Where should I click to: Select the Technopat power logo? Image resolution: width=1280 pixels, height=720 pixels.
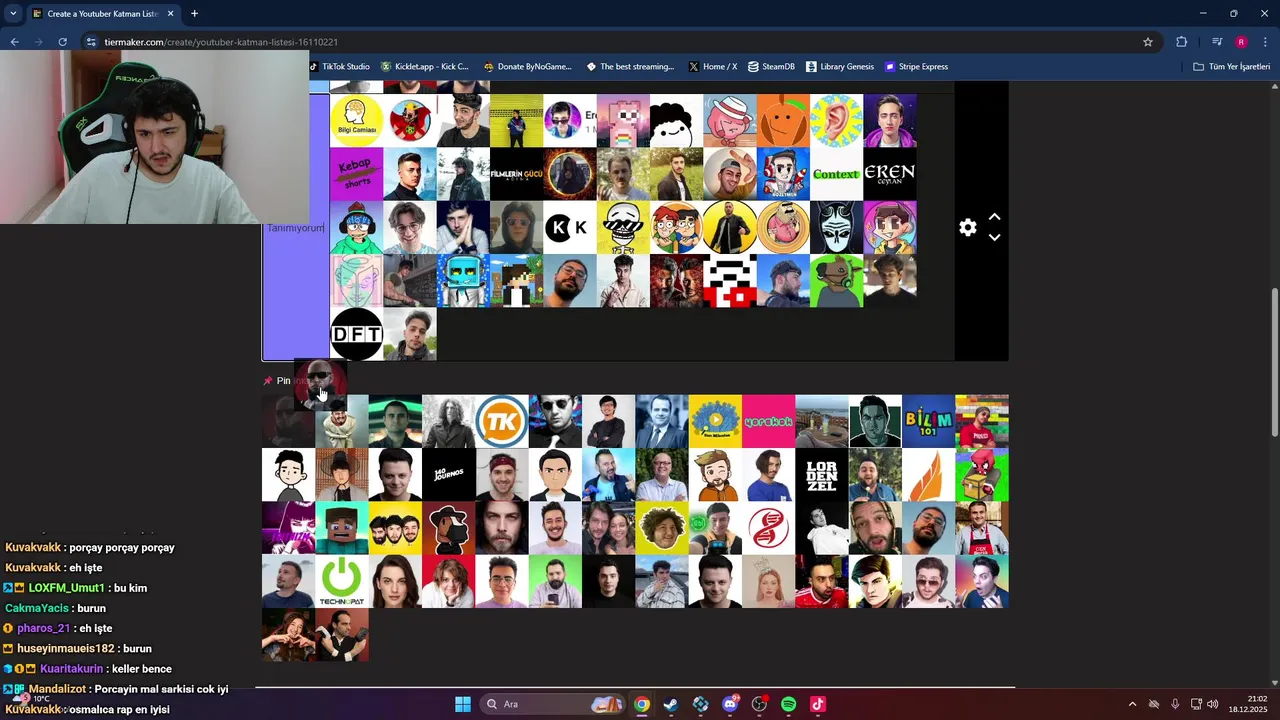[341, 581]
